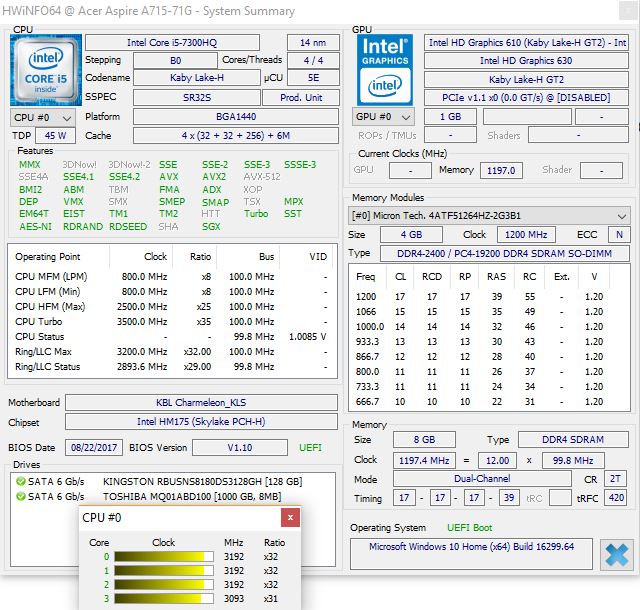Expand the Micron Tech memory module dropdown
The width and height of the screenshot is (640, 610).
489,216
